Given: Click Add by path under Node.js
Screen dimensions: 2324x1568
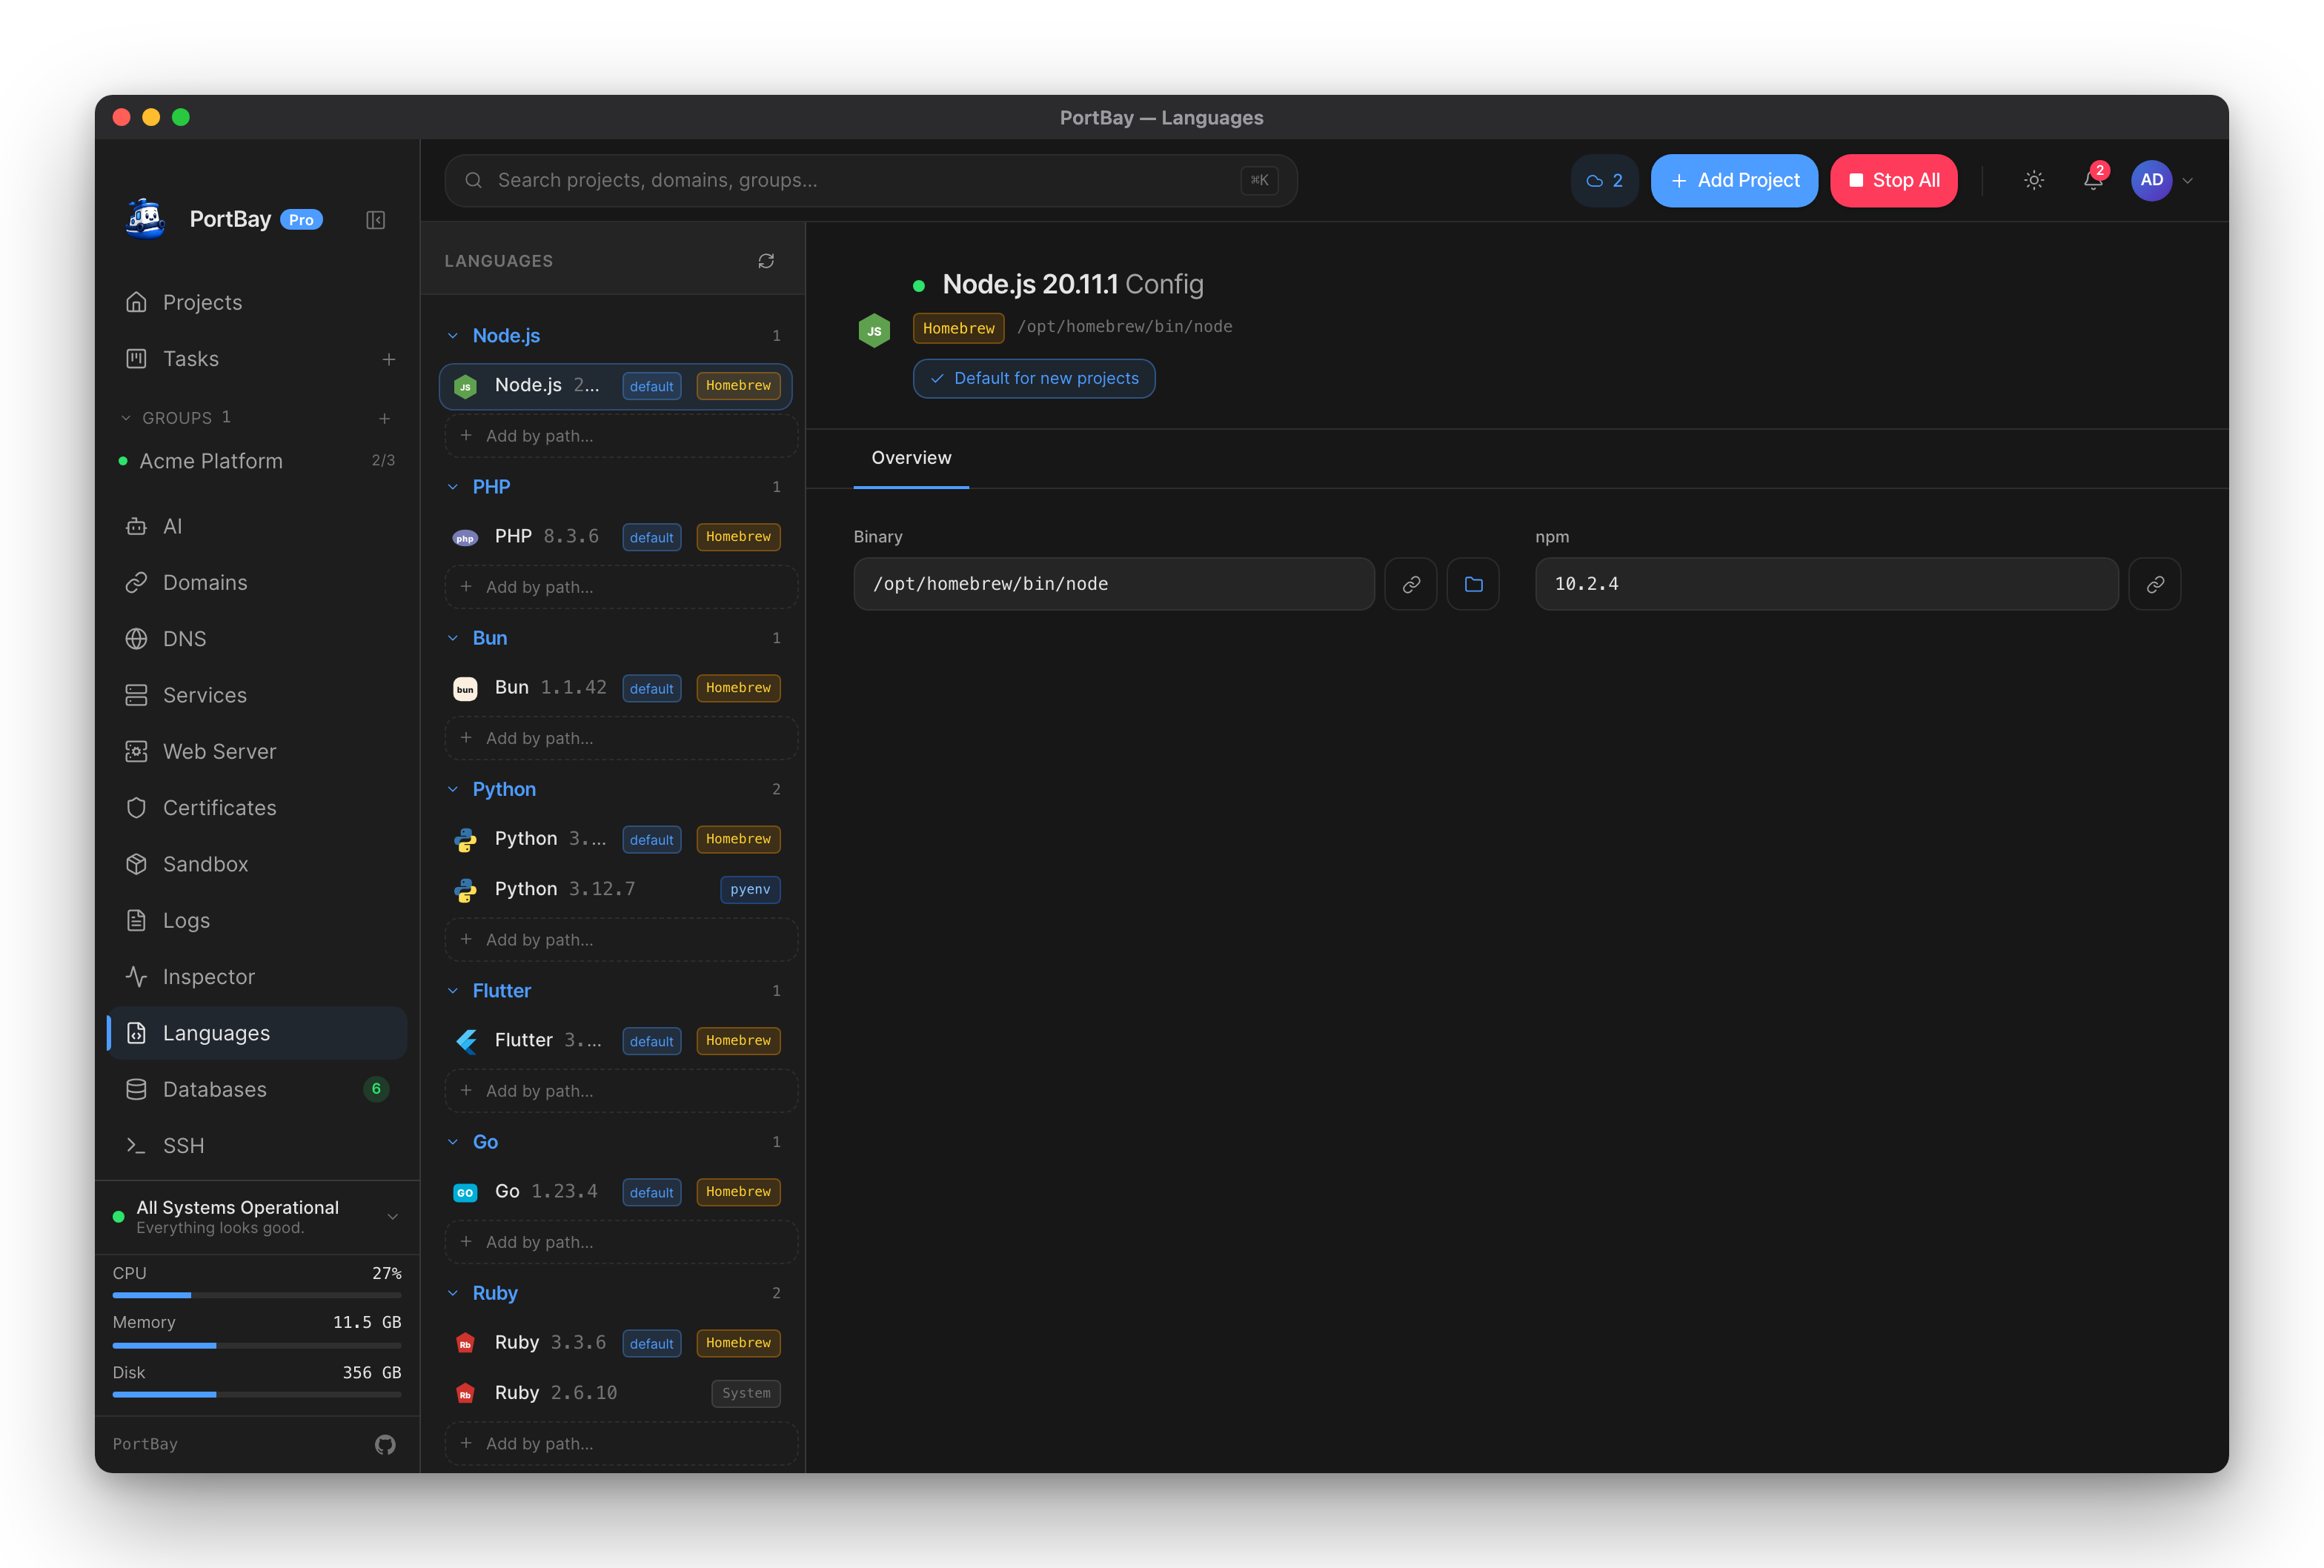Looking at the screenshot, I should point(620,436).
